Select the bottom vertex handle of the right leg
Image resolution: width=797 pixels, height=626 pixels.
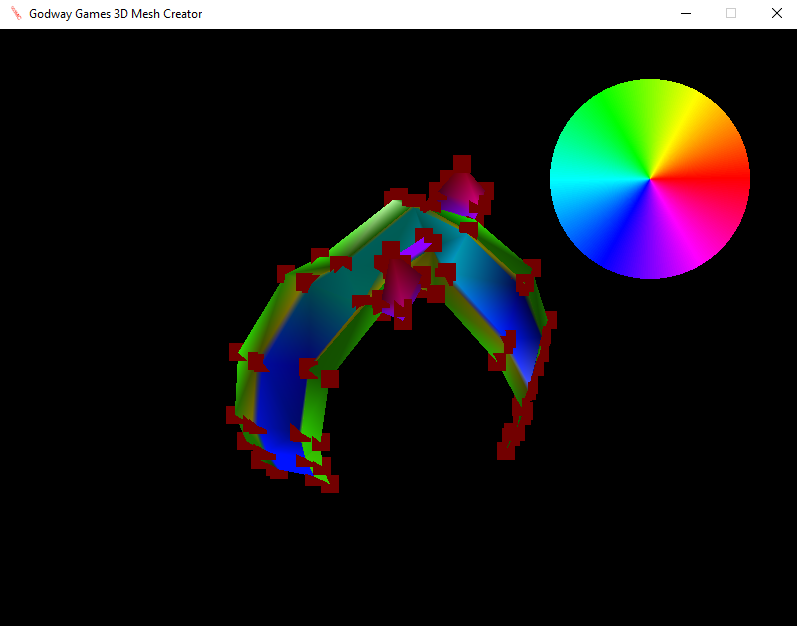click(x=506, y=451)
